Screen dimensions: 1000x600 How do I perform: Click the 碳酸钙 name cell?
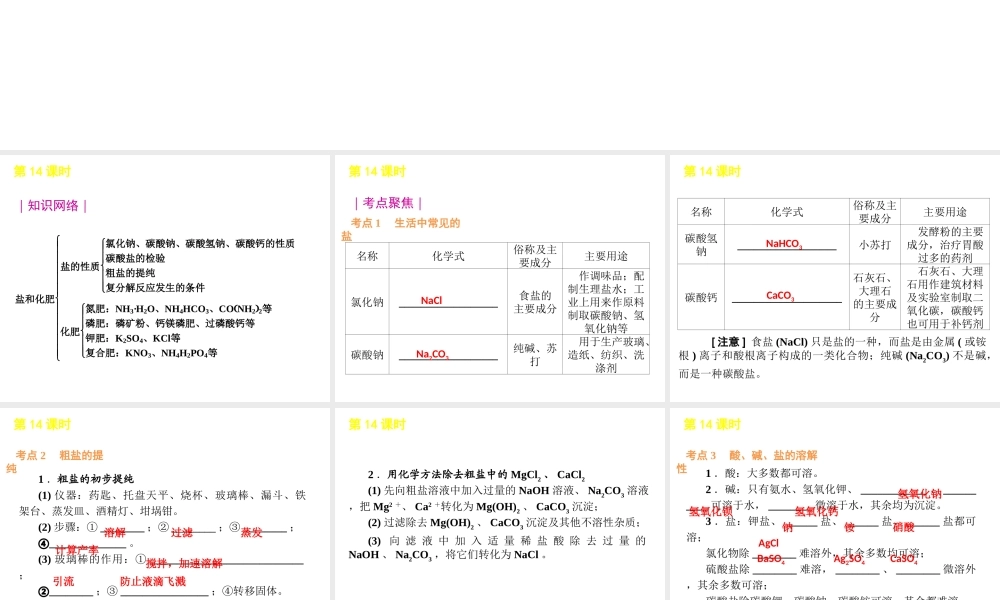point(701,297)
